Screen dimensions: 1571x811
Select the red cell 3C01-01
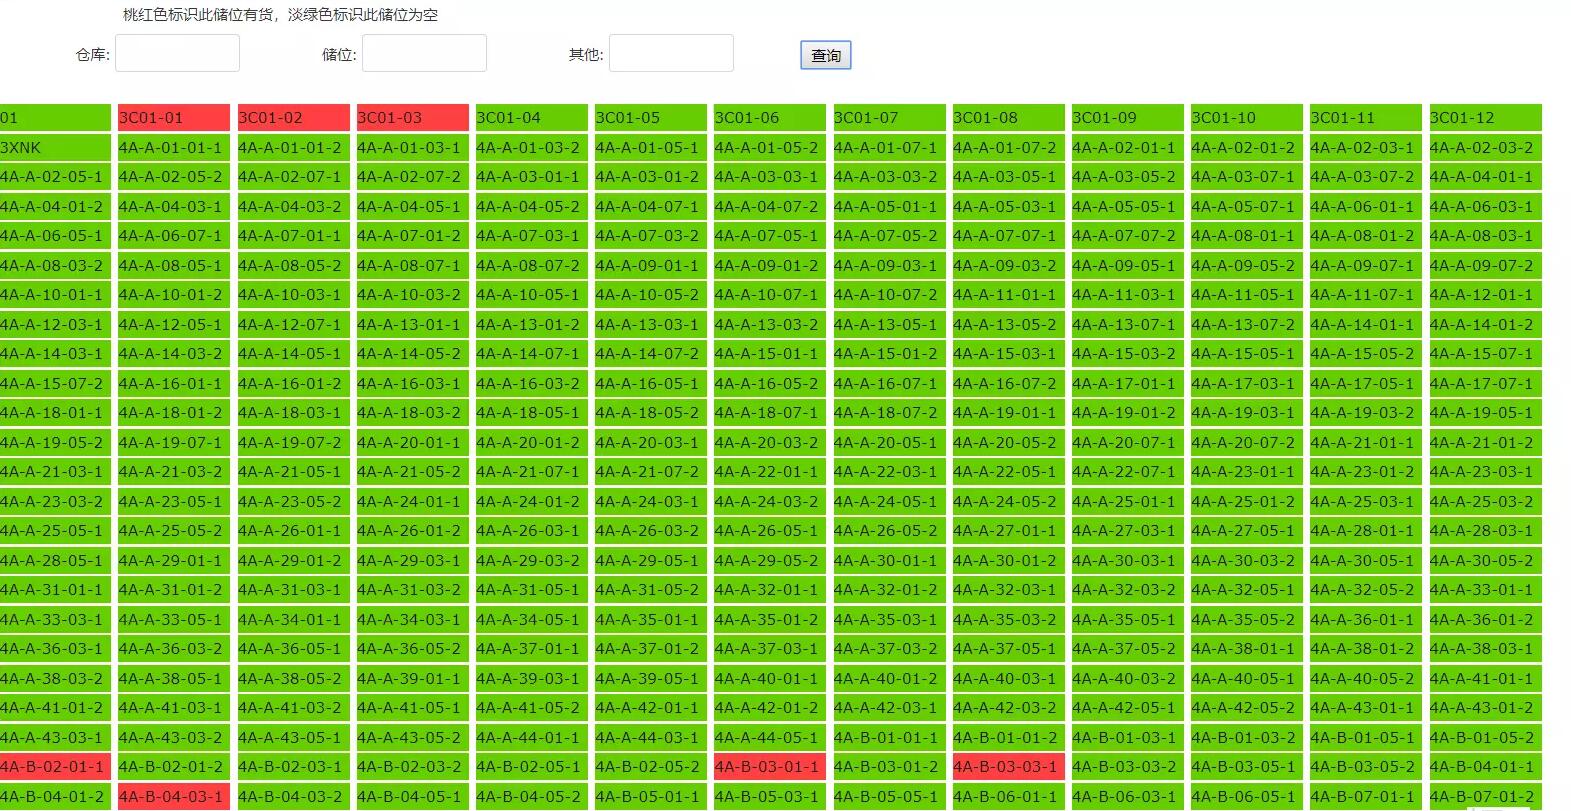click(x=174, y=118)
